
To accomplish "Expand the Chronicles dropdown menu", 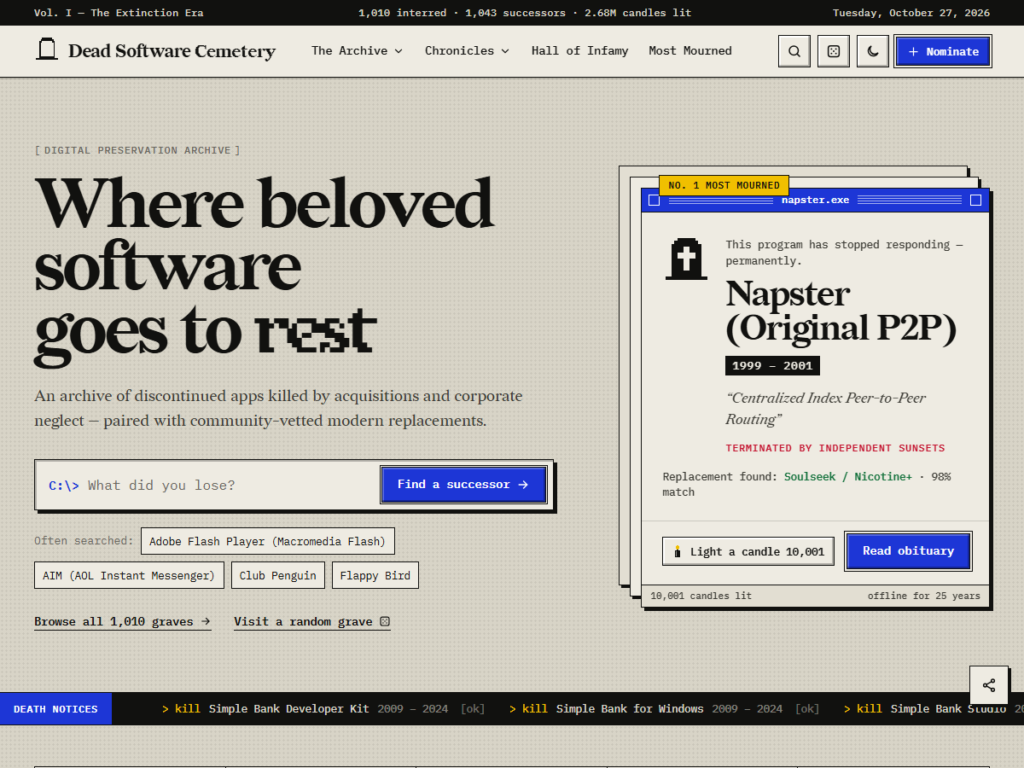I will pyautogui.click(x=466, y=51).
